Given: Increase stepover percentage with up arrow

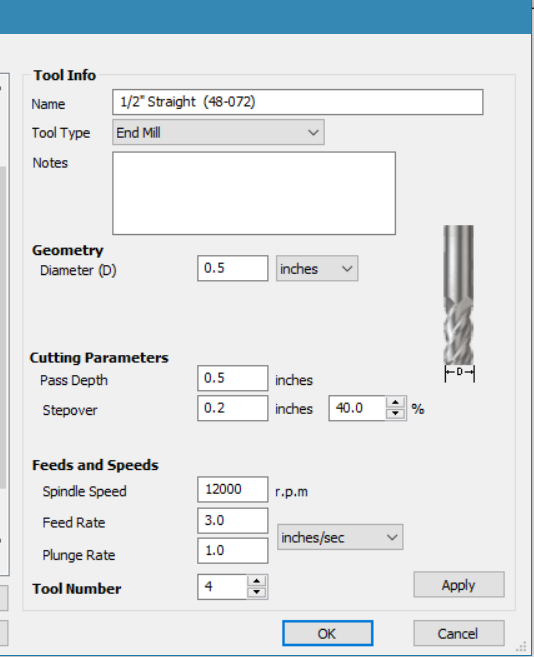Looking at the screenshot, I should (x=395, y=402).
